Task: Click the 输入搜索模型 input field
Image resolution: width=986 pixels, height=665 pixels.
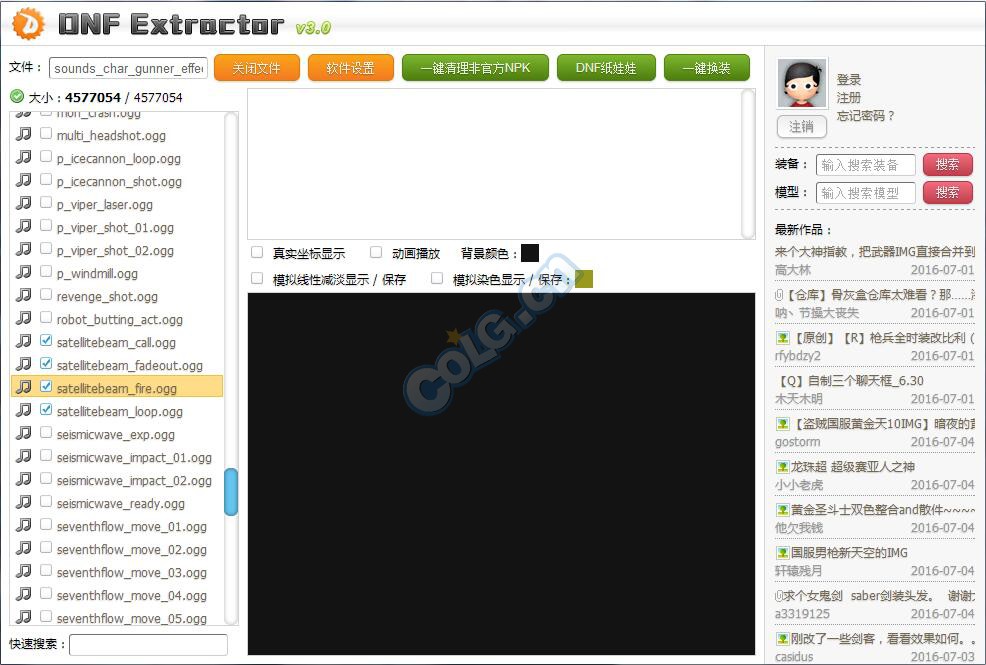Action: tap(866, 192)
